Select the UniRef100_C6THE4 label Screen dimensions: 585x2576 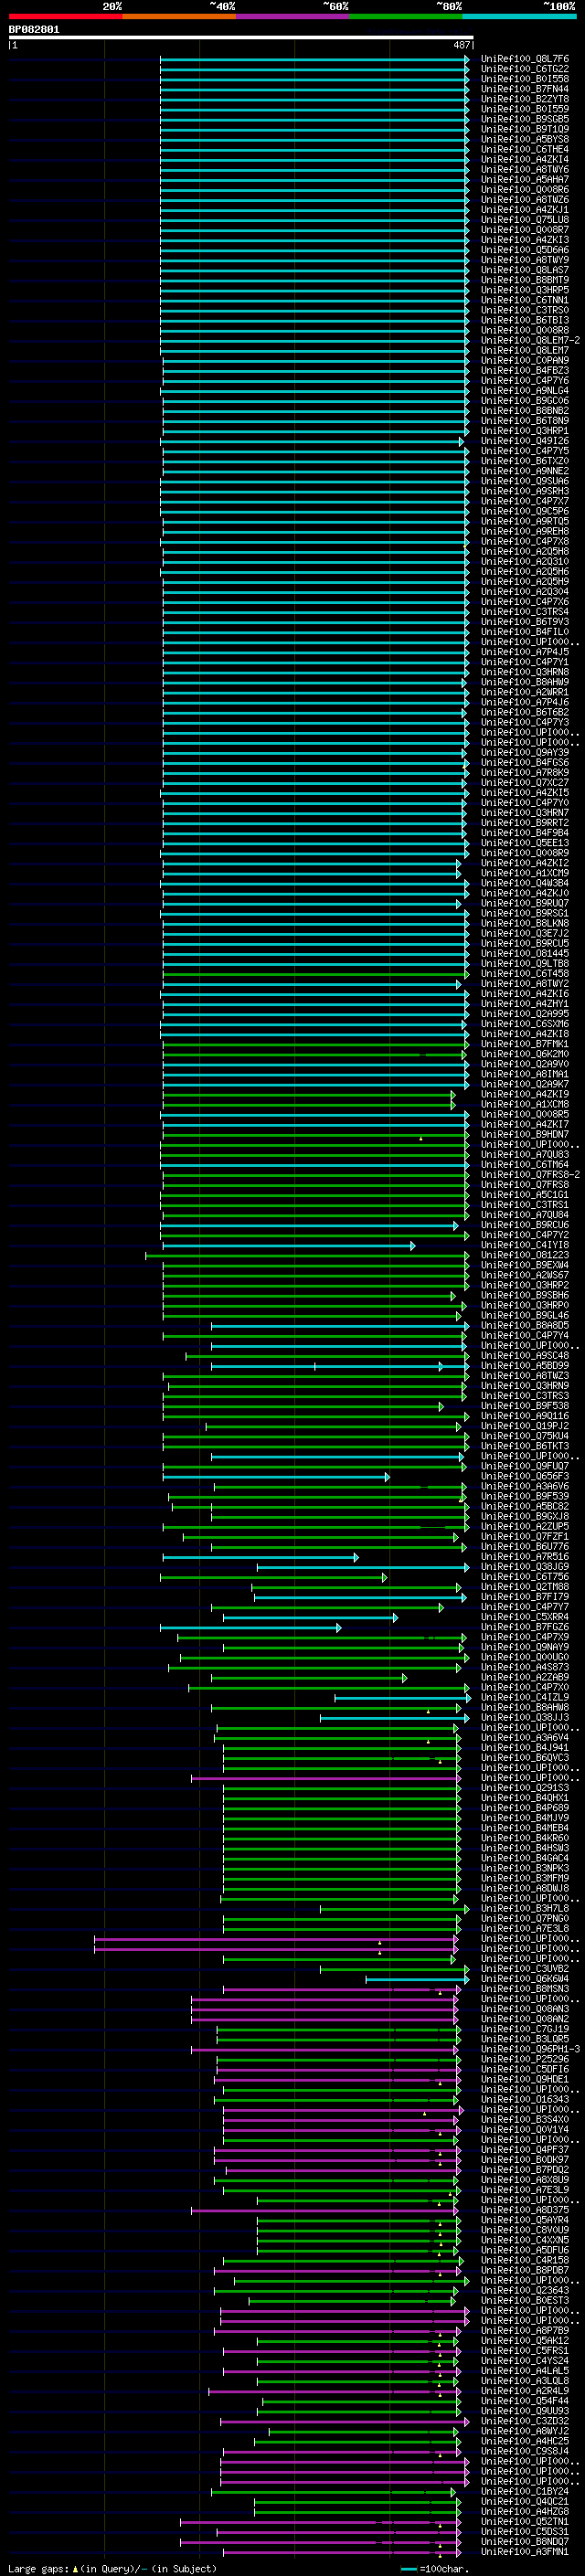click(525, 150)
